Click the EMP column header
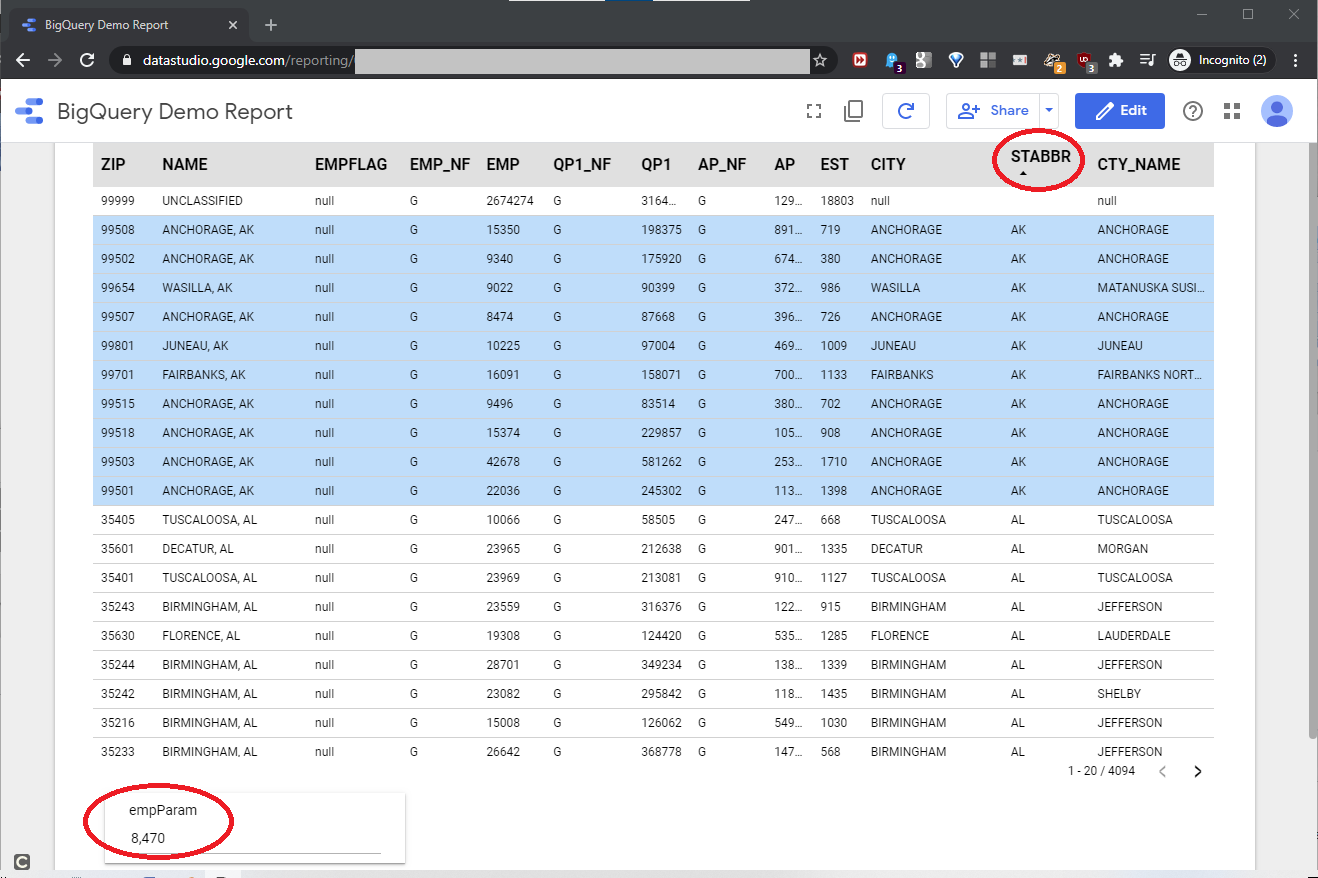 point(503,164)
